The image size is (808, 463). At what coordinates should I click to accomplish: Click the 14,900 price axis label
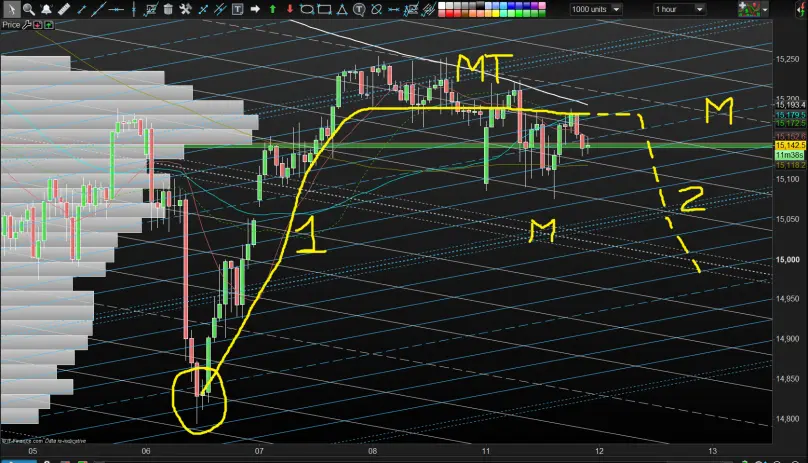787,339
